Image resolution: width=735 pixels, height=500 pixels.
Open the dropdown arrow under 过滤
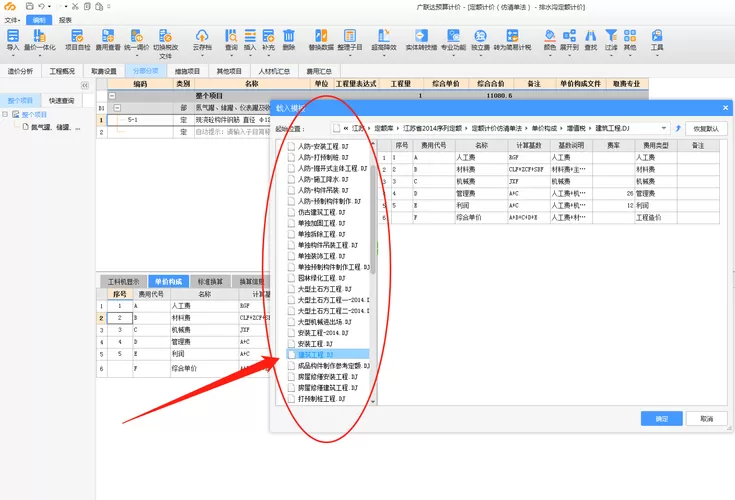[611, 56]
